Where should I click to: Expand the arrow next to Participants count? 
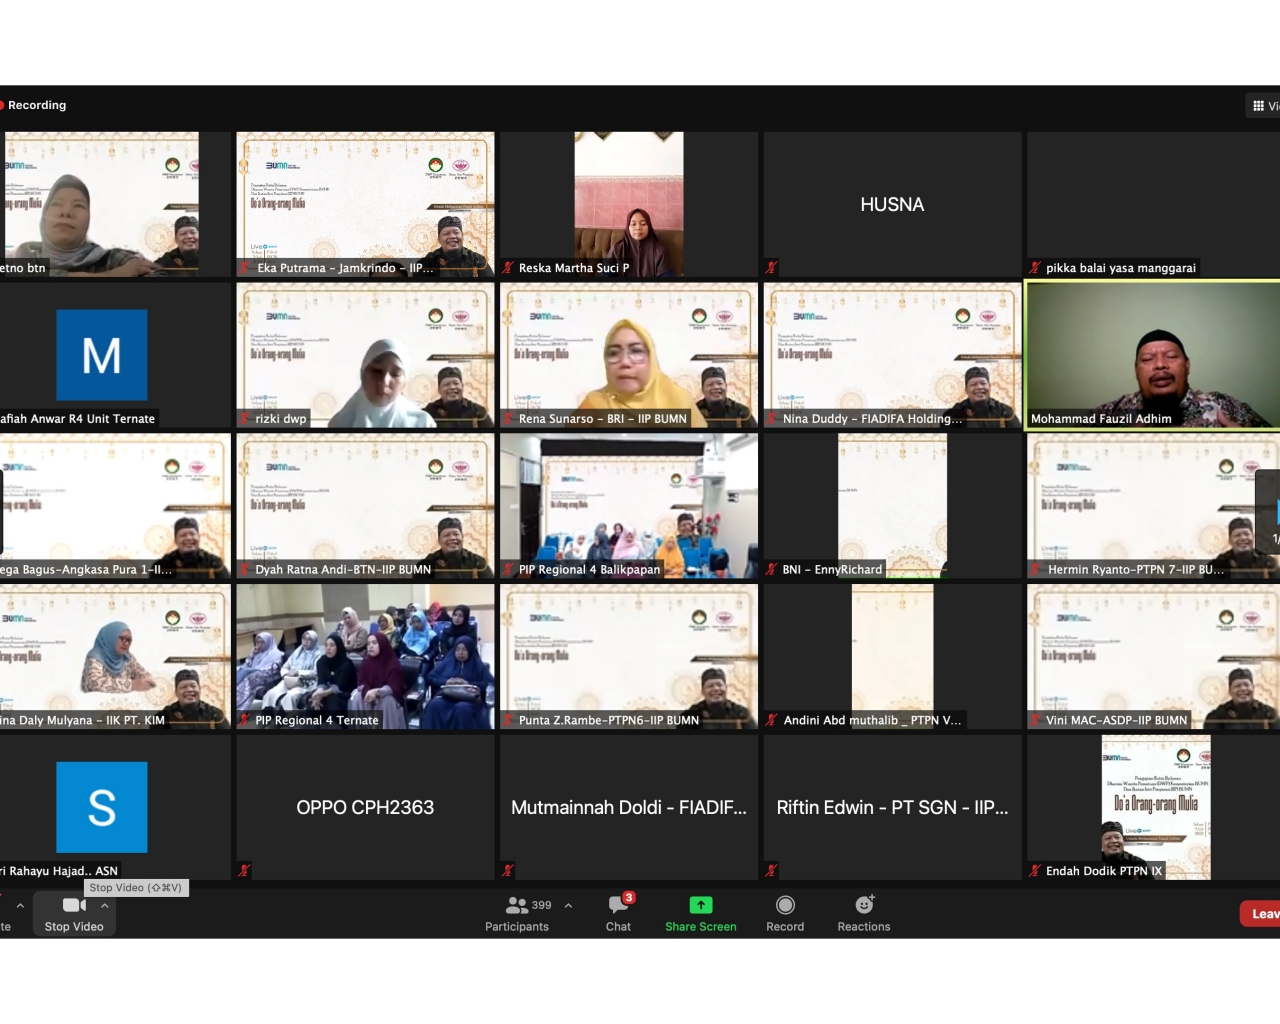569,906
